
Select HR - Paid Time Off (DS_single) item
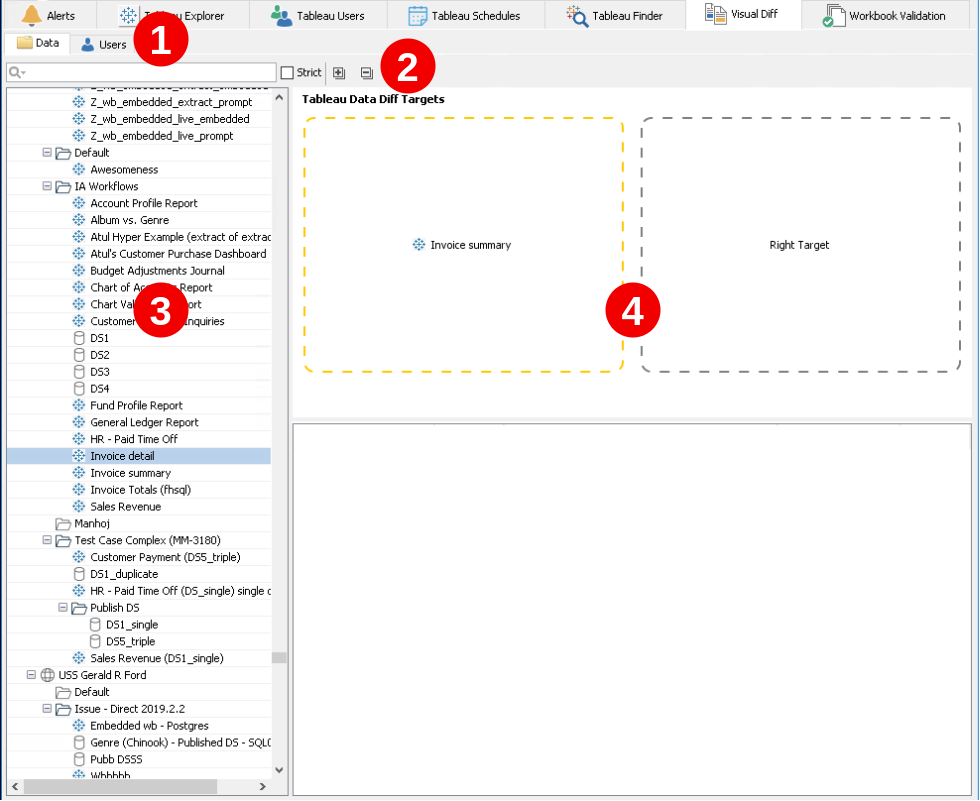coord(180,590)
